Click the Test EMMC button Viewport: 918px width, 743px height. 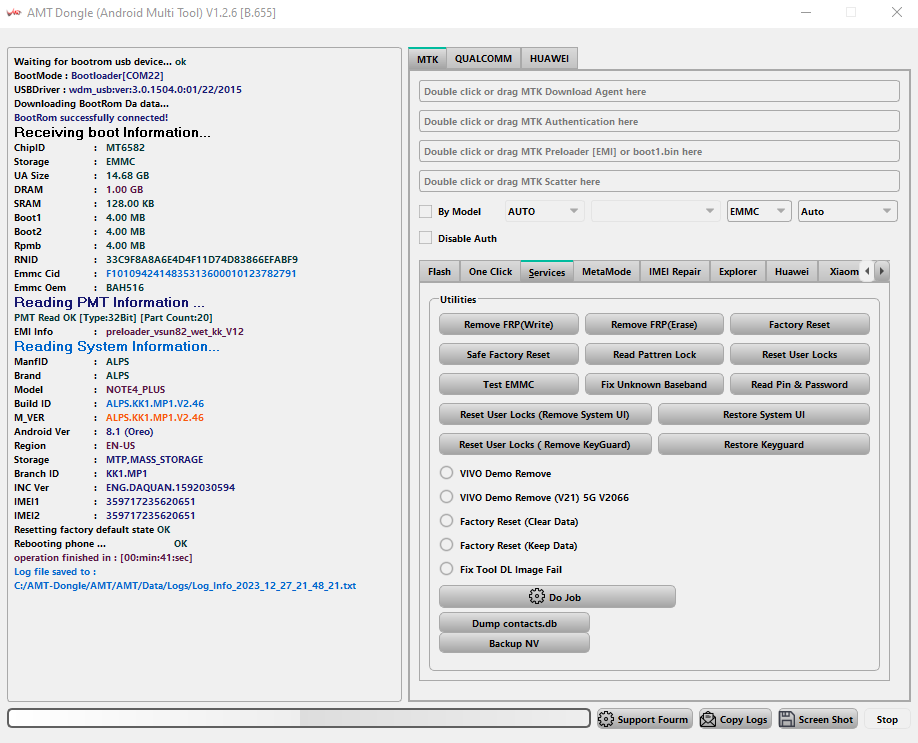(509, 384)
